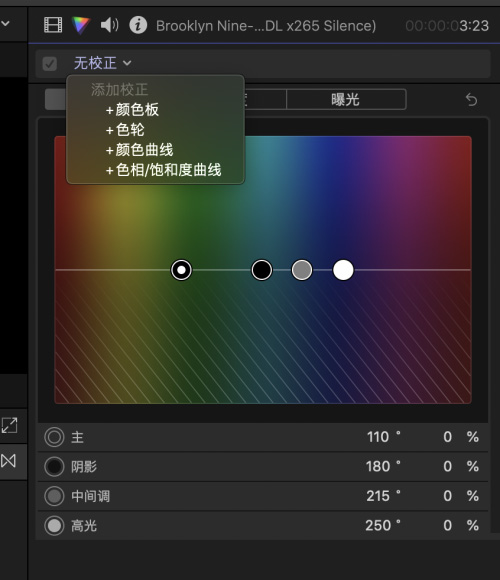This screenshot has height=580, width=500.
Task: Select the black shadows puck on color board
Action: pyautogui.click(x=262, y=270)
